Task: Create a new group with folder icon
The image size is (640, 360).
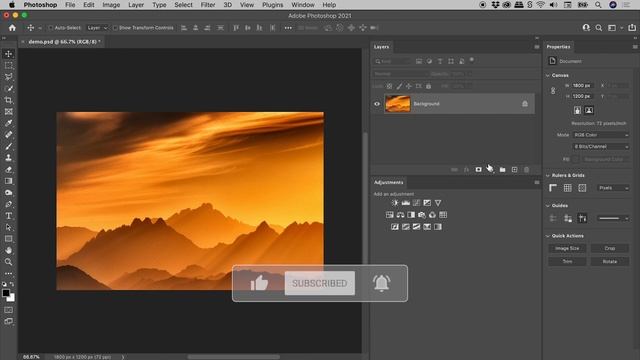Action: click(x=502, y=169)
